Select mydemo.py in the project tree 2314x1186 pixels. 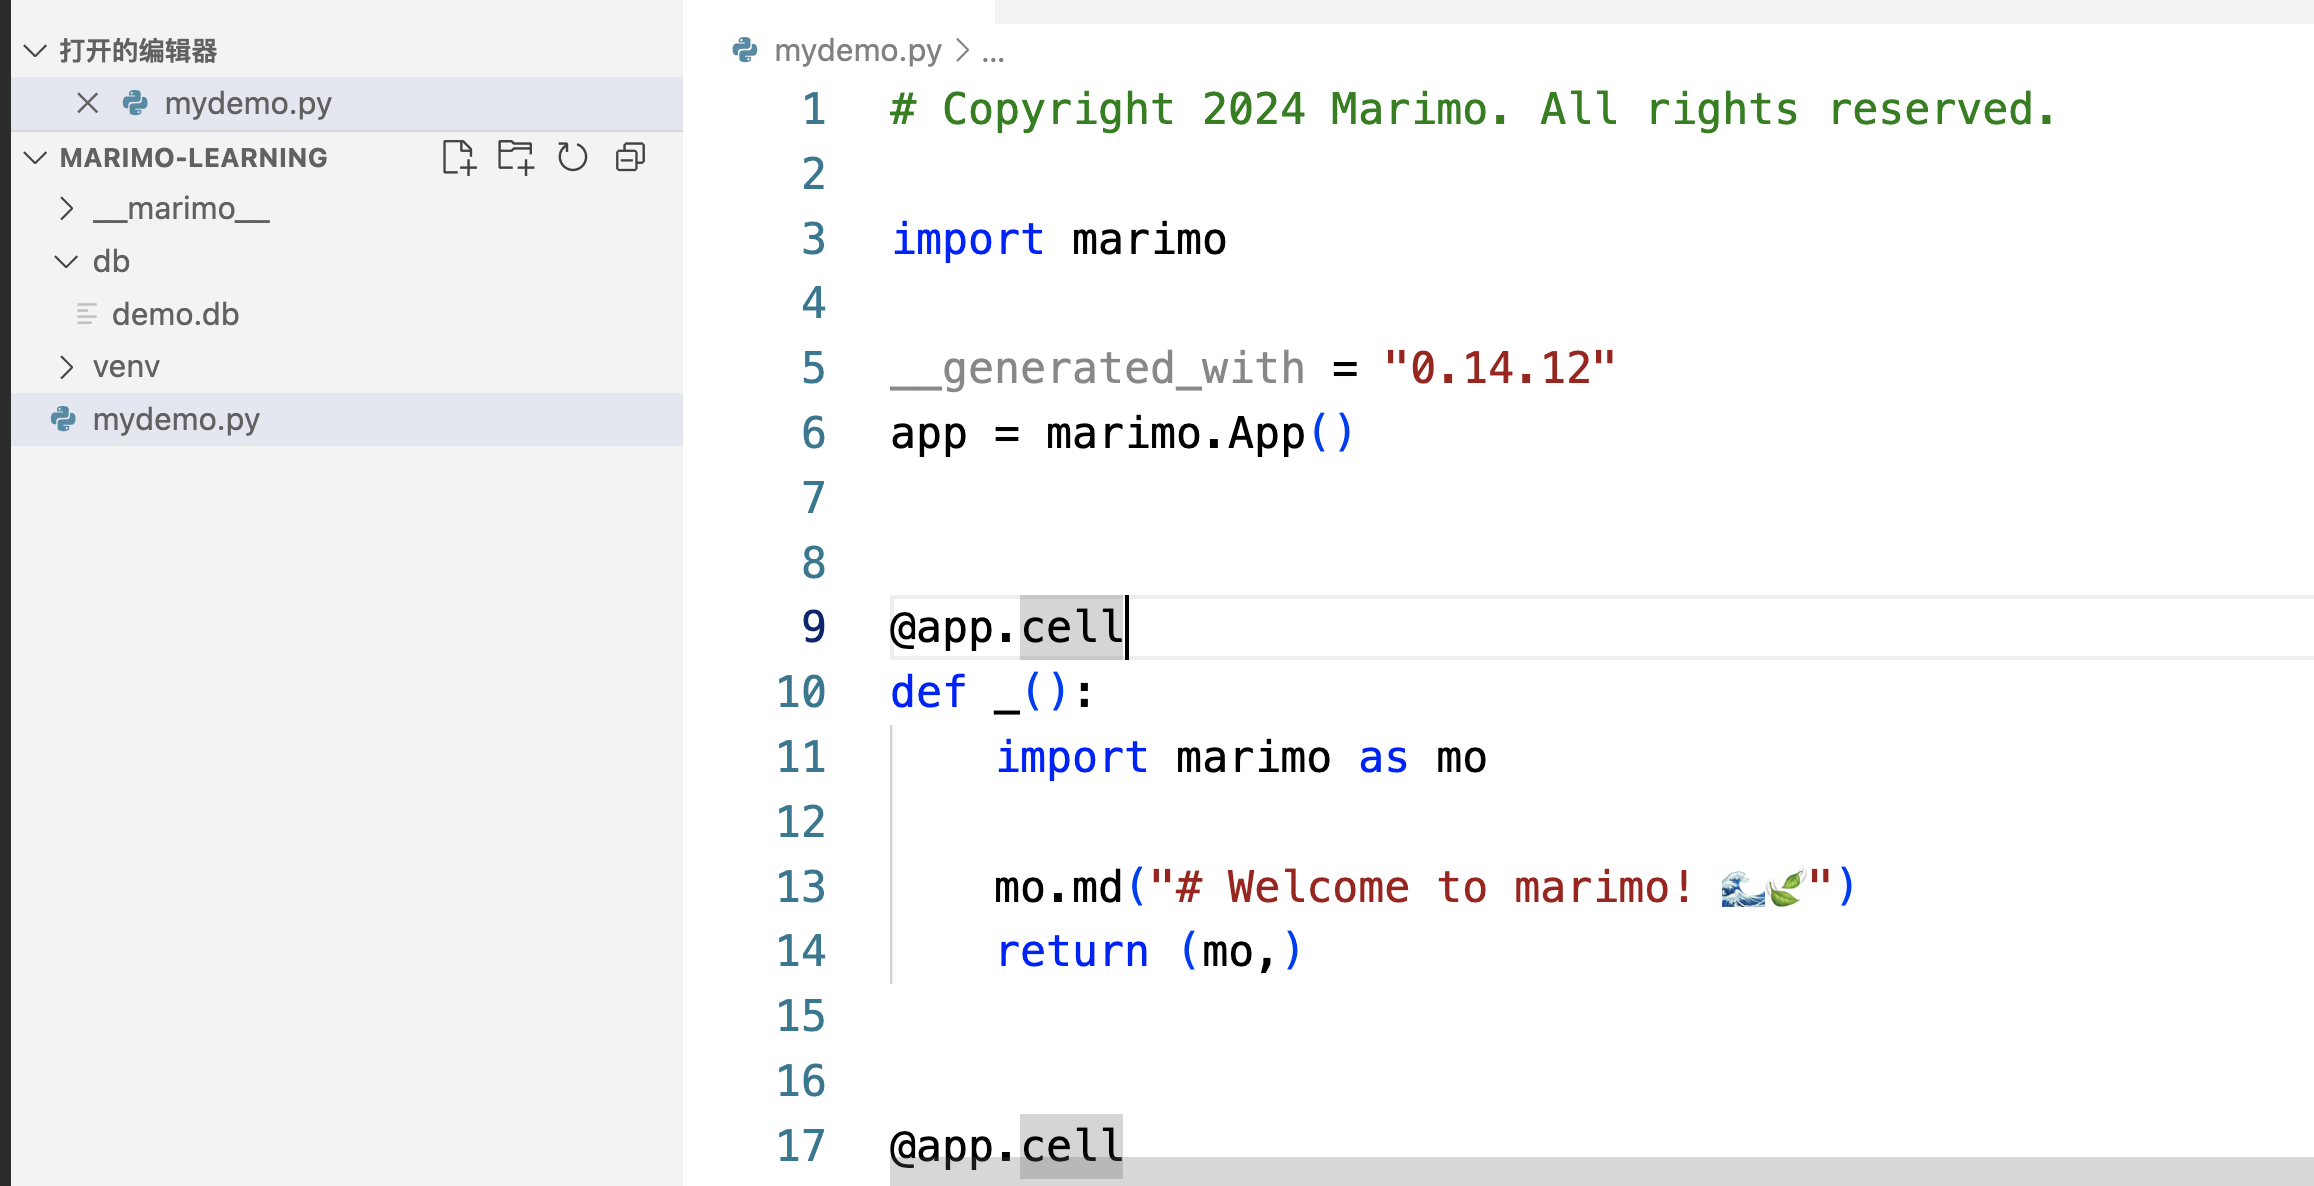point(176,419)
